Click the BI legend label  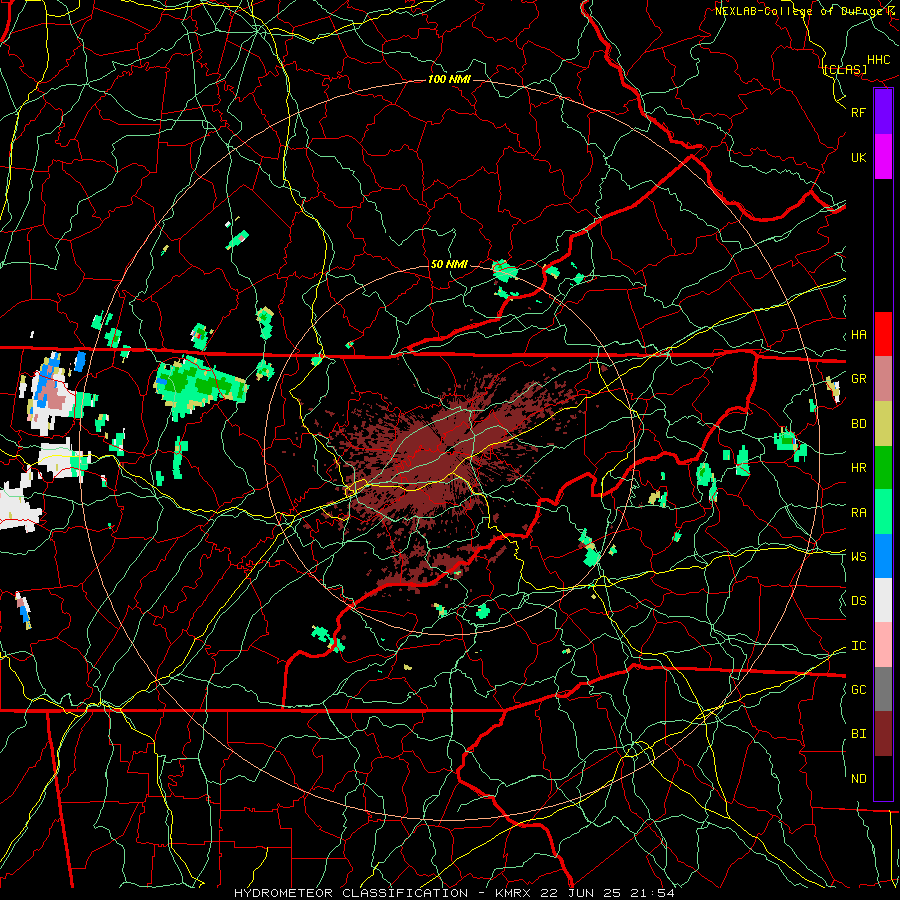858,734
